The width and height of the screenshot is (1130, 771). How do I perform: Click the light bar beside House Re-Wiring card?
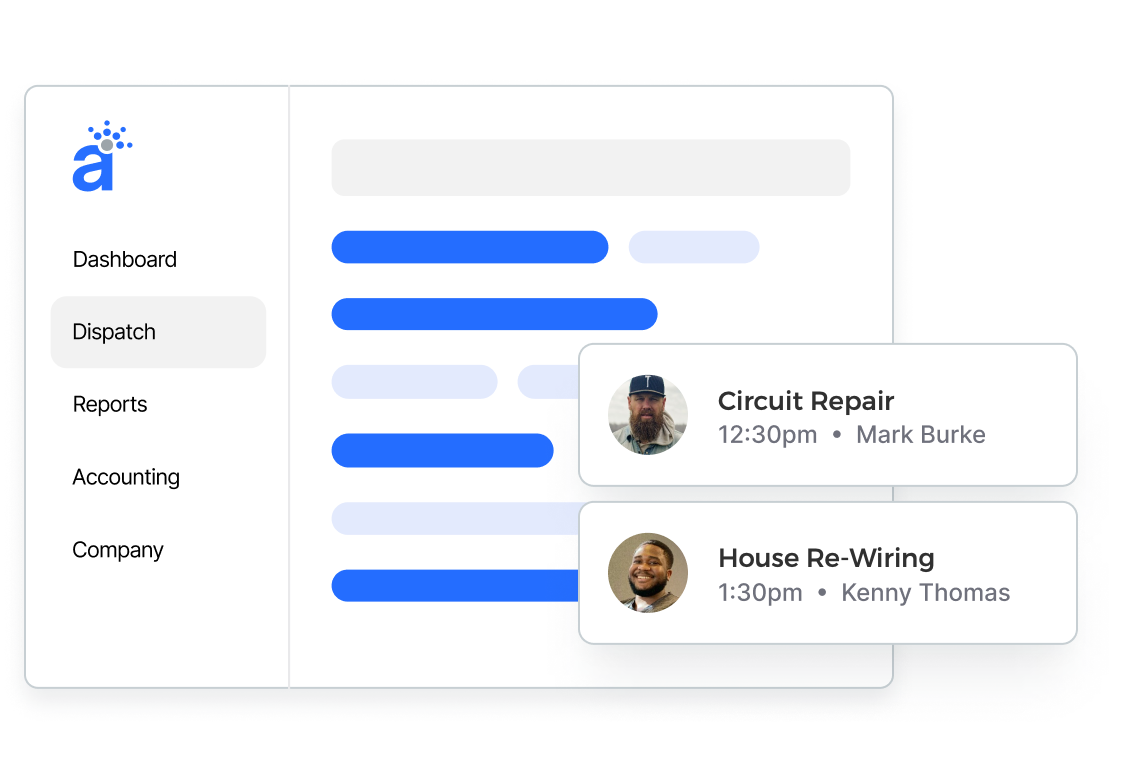click(455, 518)
